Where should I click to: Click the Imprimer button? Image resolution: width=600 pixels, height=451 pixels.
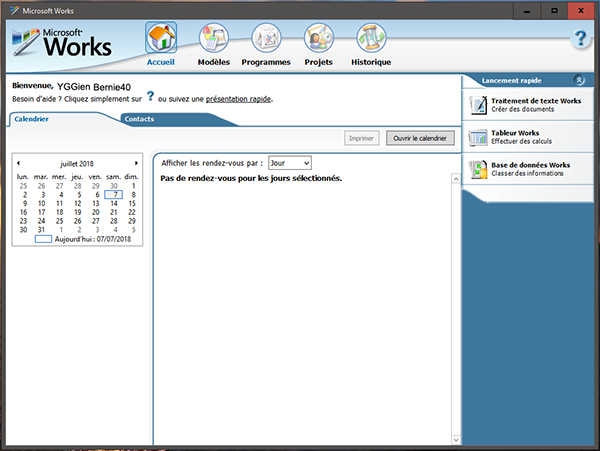[x=362, y=138]
